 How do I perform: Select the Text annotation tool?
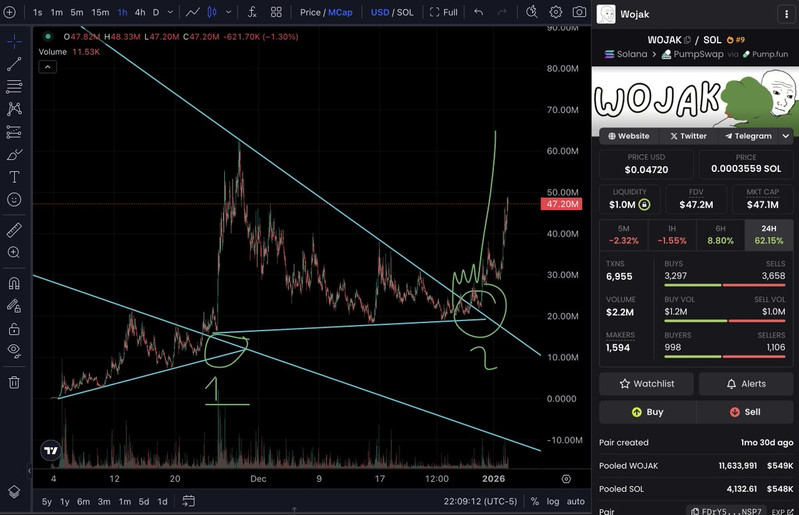tap(14, 176)
